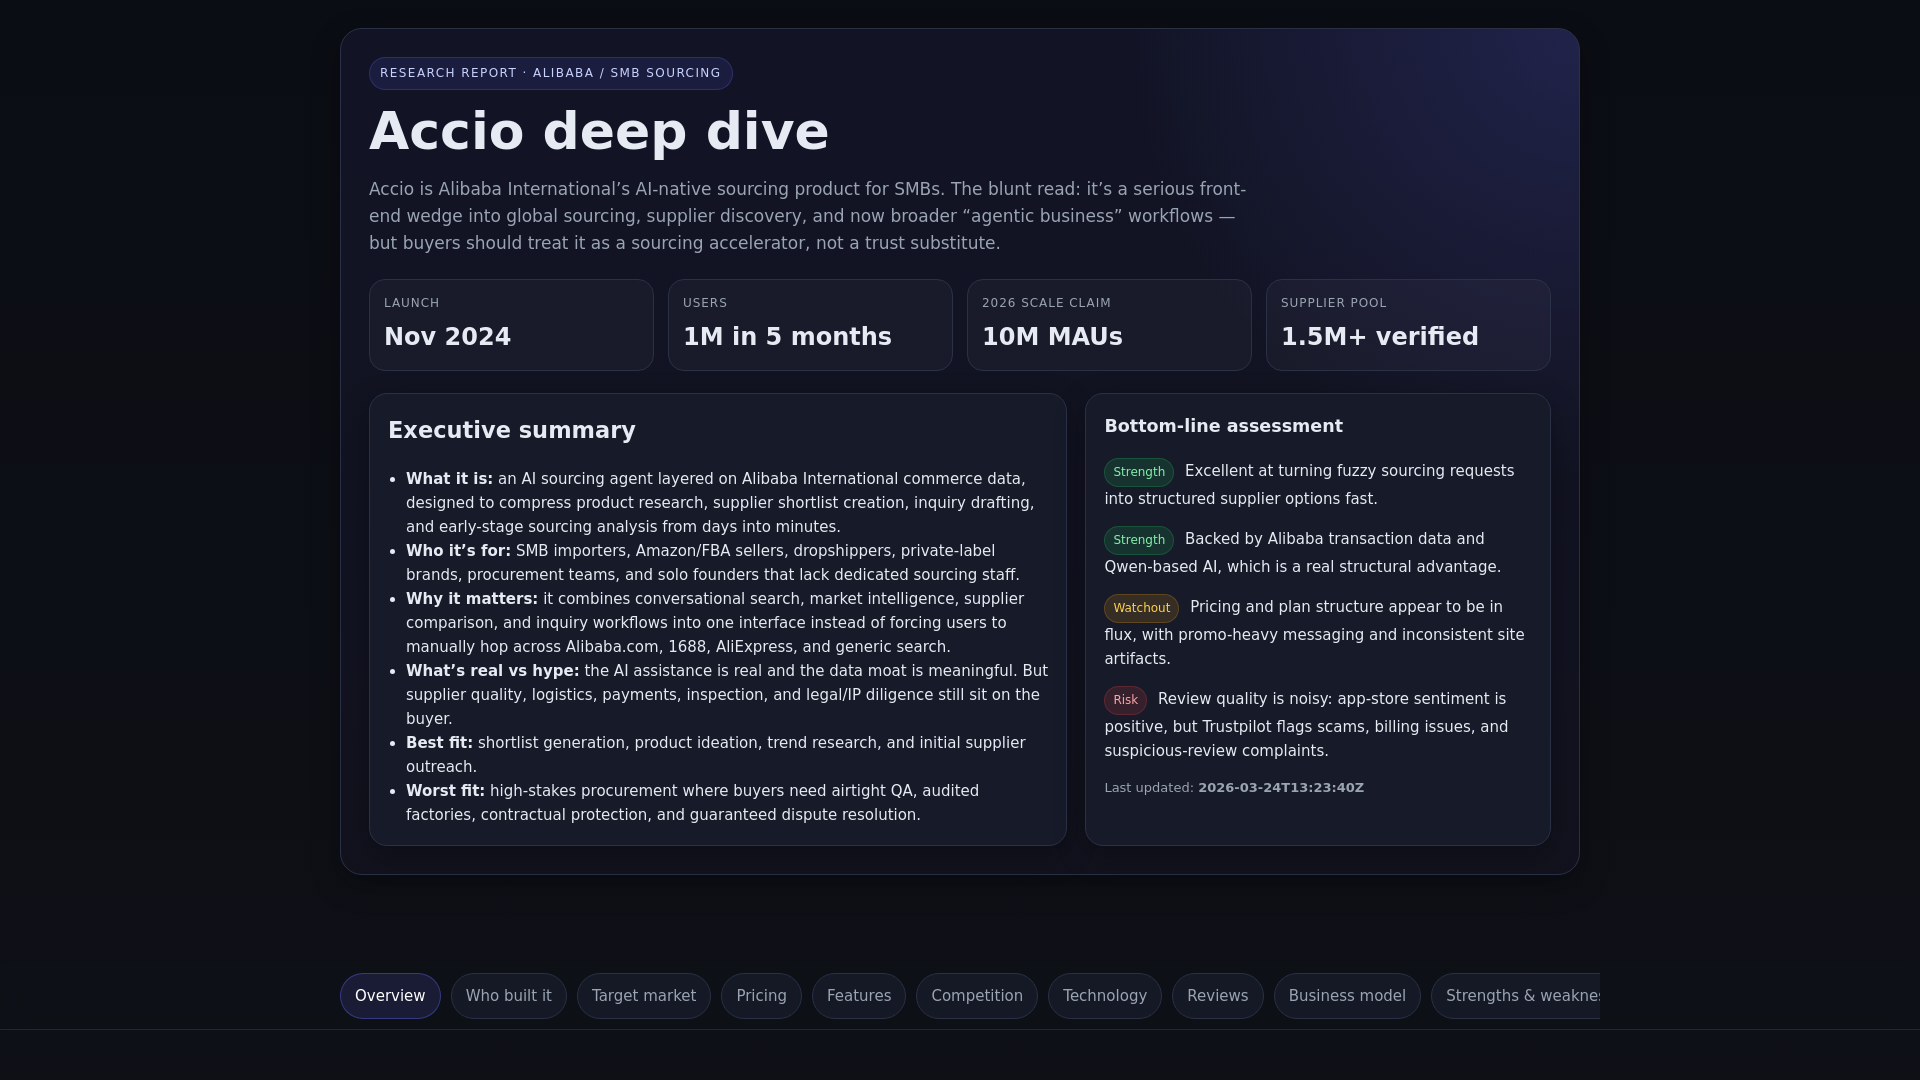Click the first Strength tag about fuzzy sourcing
The width and height of the screenshot is (1920, 1080).
click(1139, 472)
